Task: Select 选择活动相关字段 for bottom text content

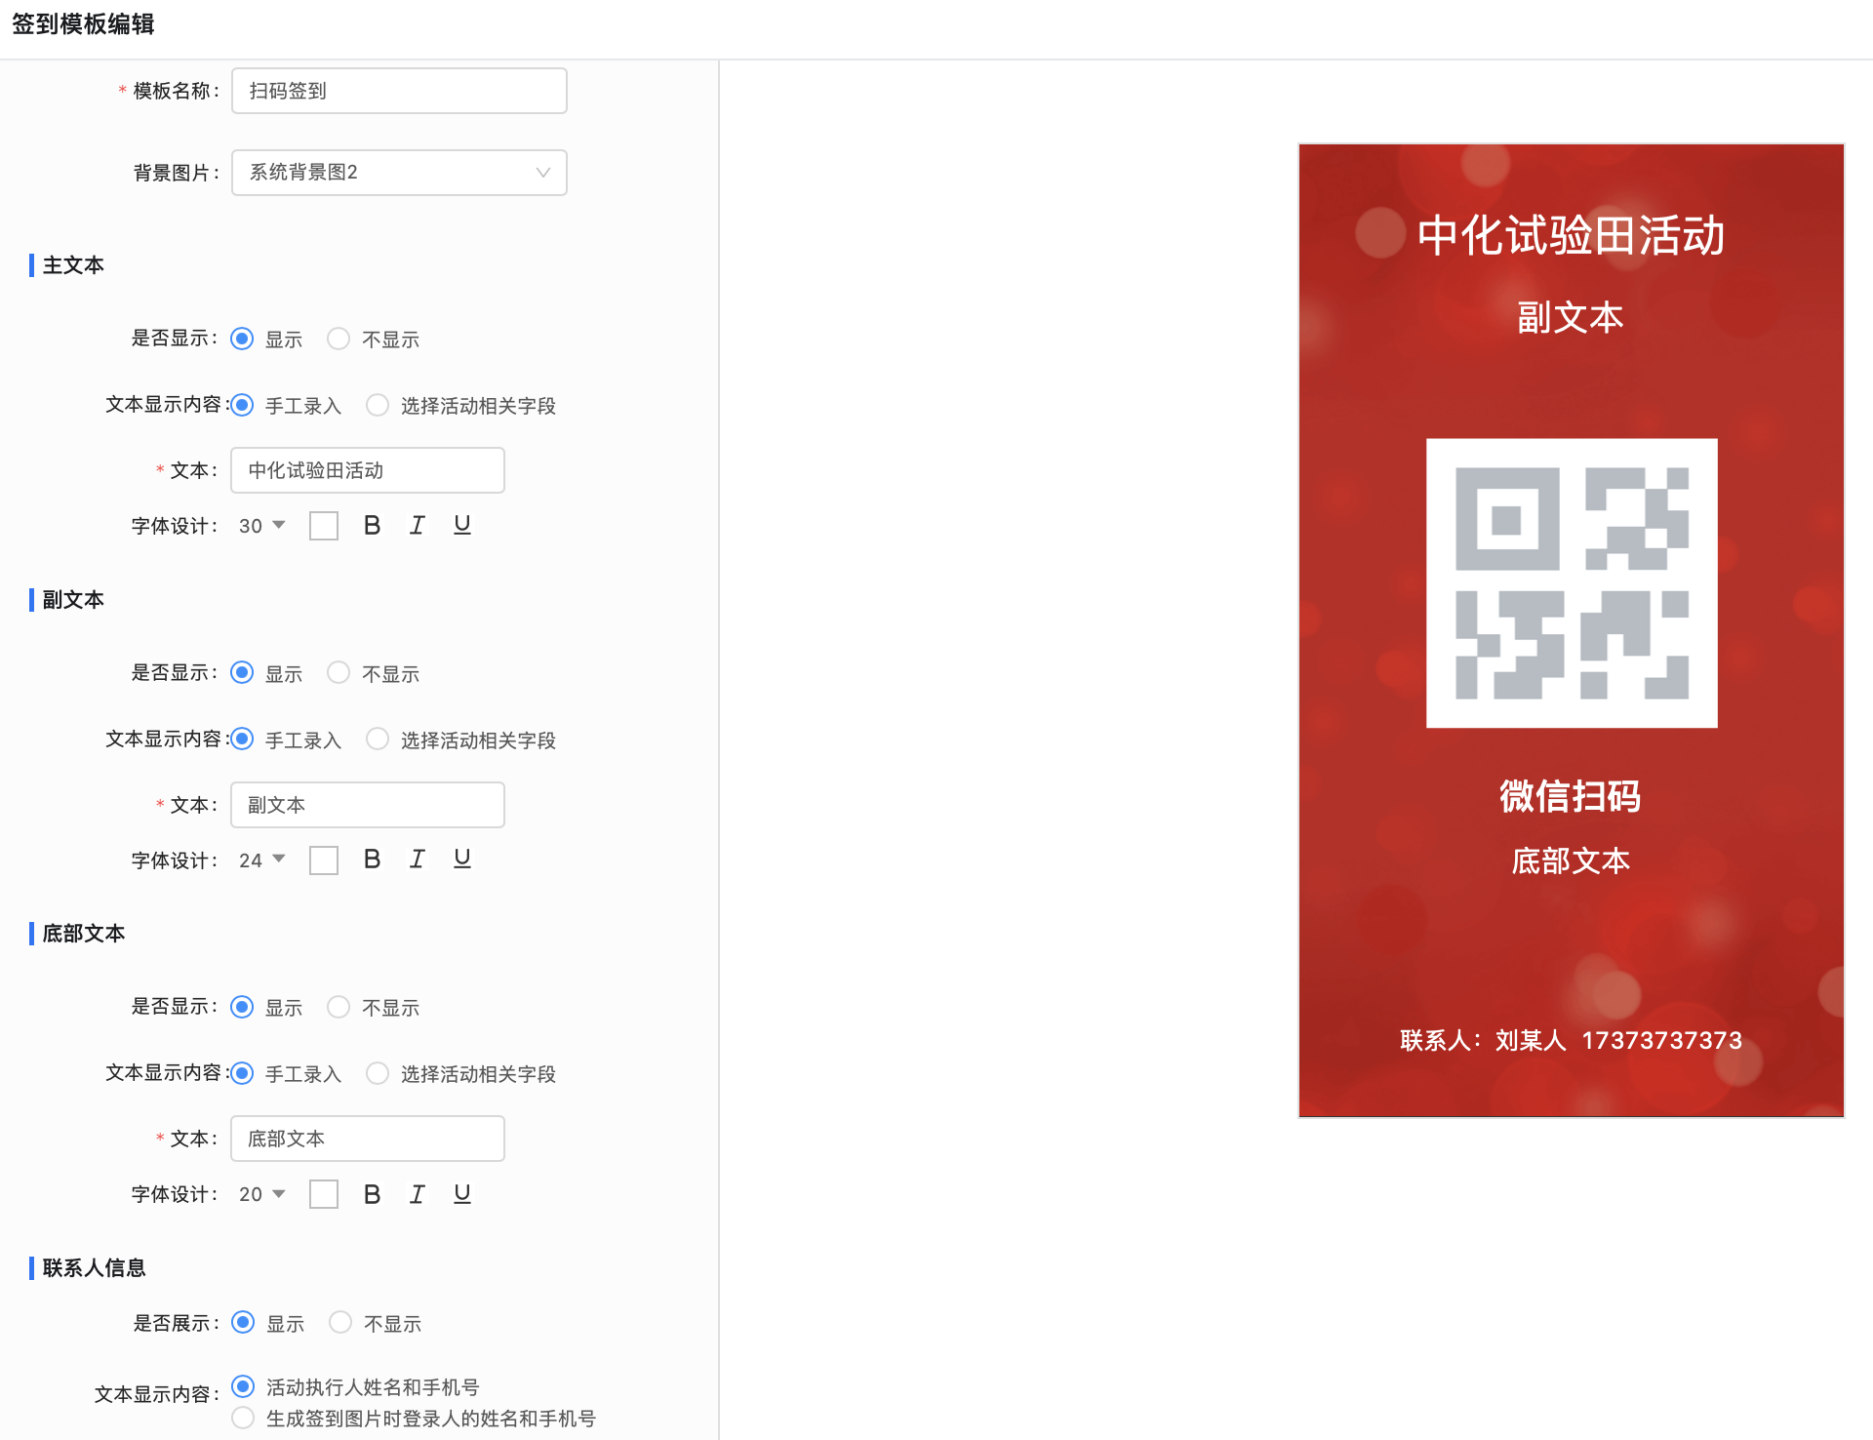Action: click(377, 1073)
